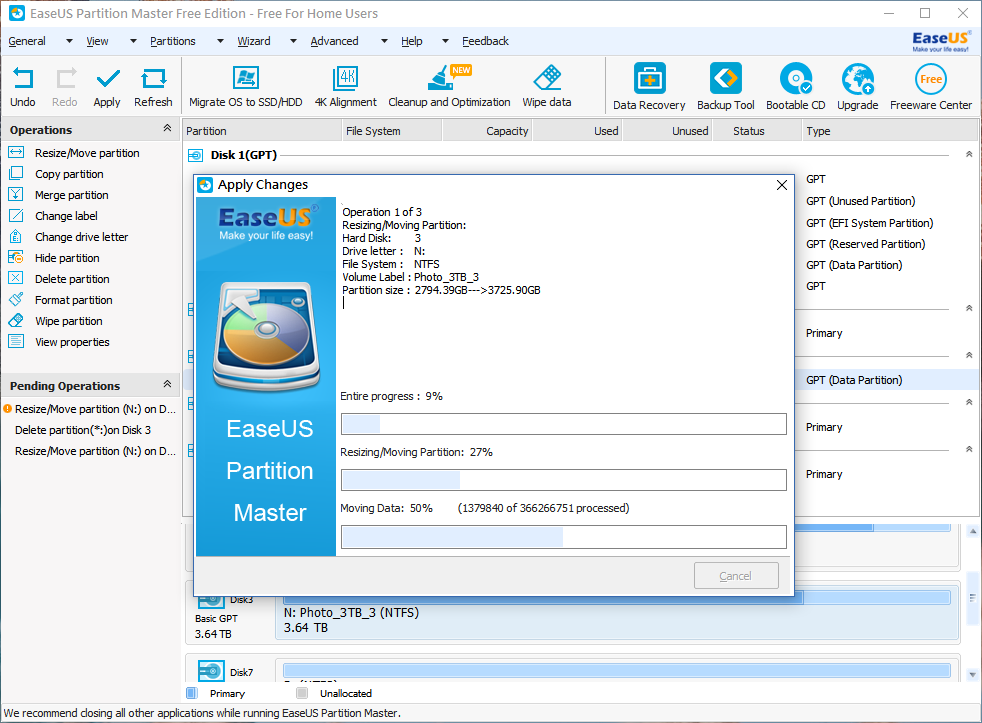Apply pending operations via toolbar checkmark
Image resolution: width=982 pixels, height=723 pixels.
point(108,79)
